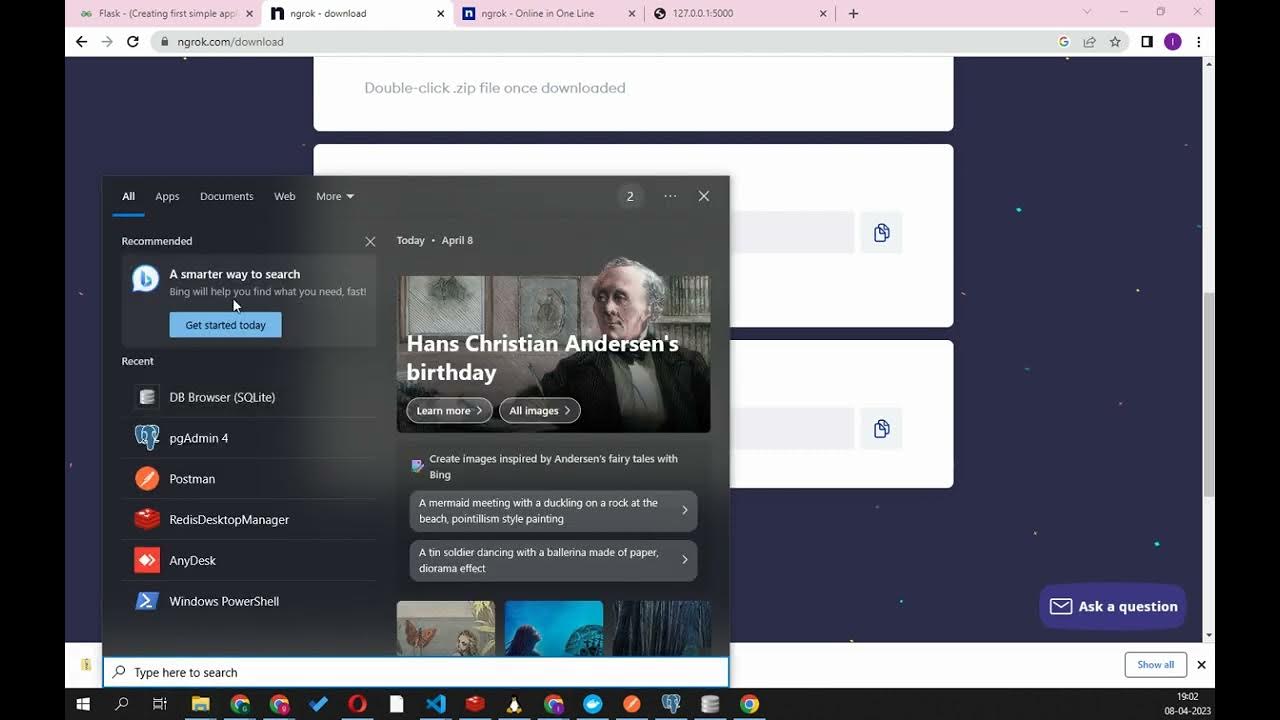Click the pgAdmin elephant icon in the taskbar
The height and width of the screenshot is (720, 1280).
(x=671, y=704)
